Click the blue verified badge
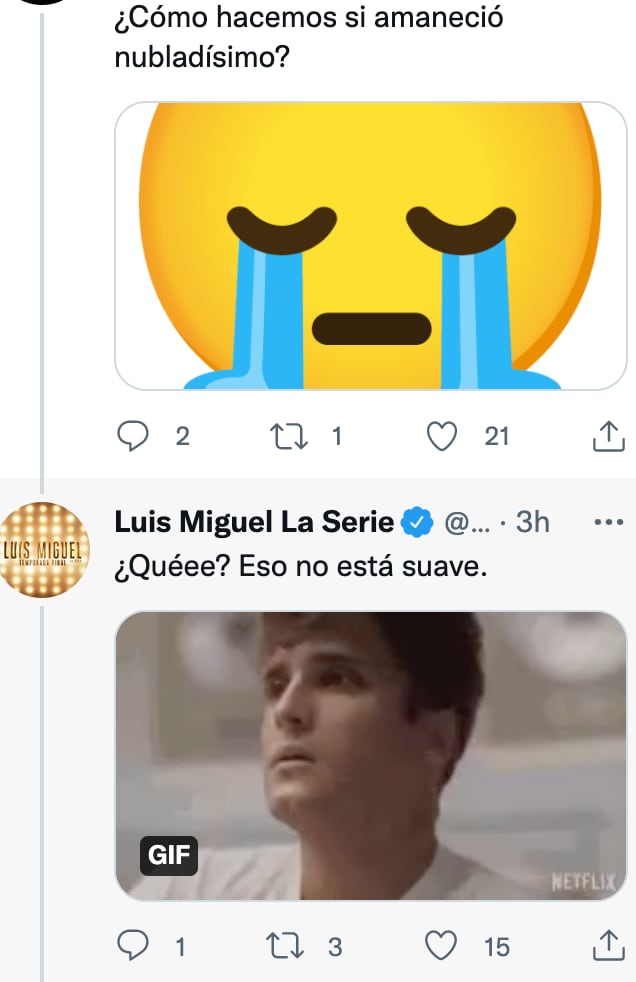Viewport: 636px width, 982px height. [412, 519]
